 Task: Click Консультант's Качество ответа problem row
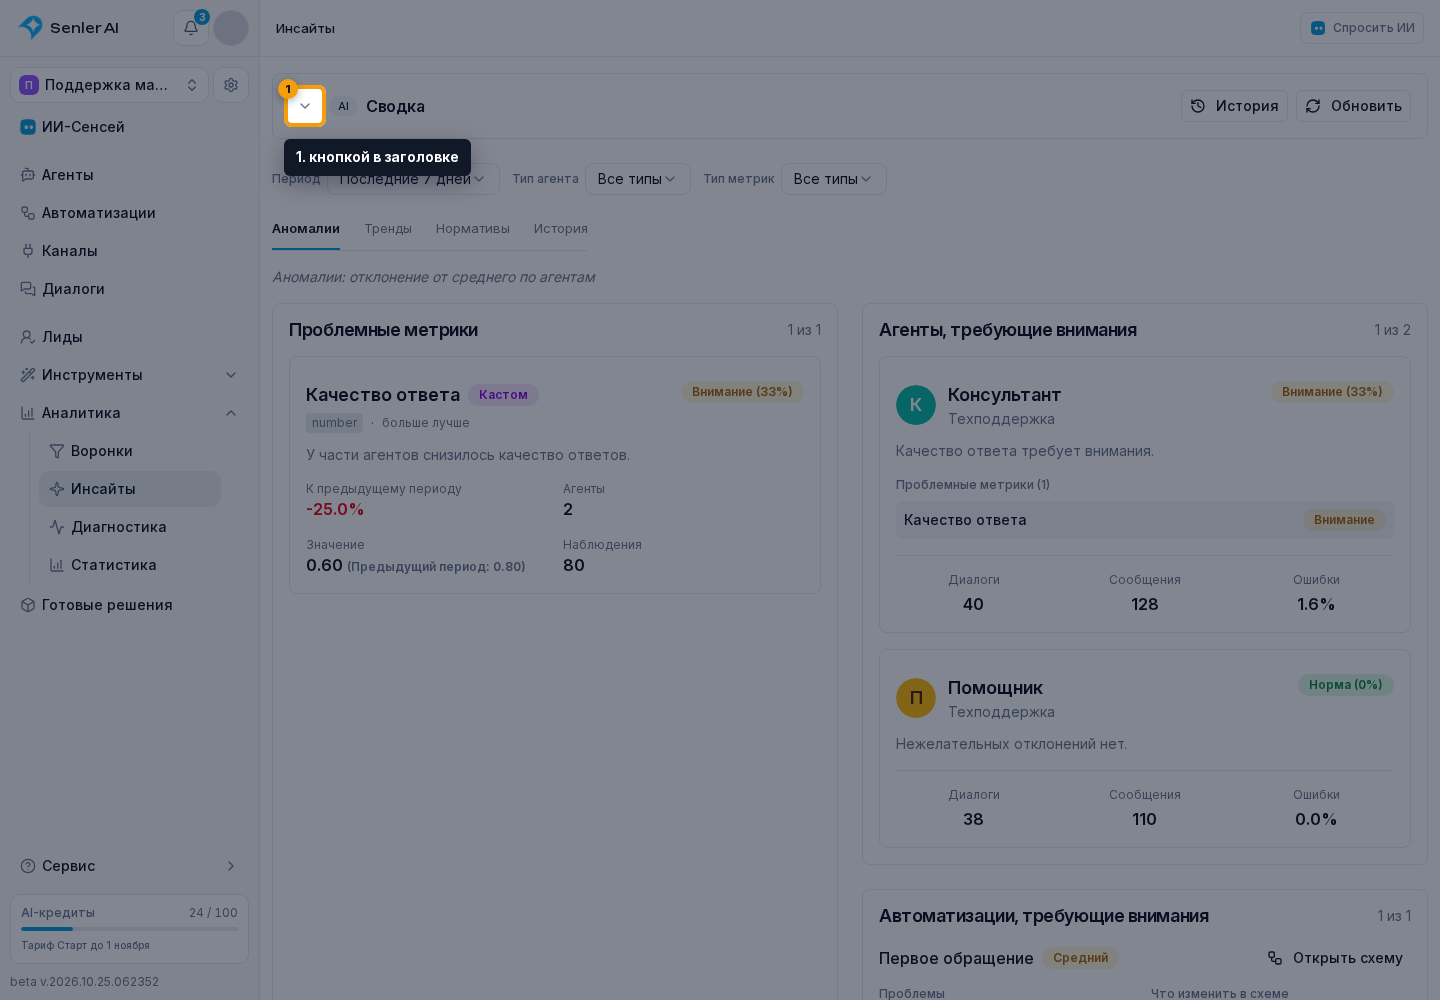(x=1145, y=520)
